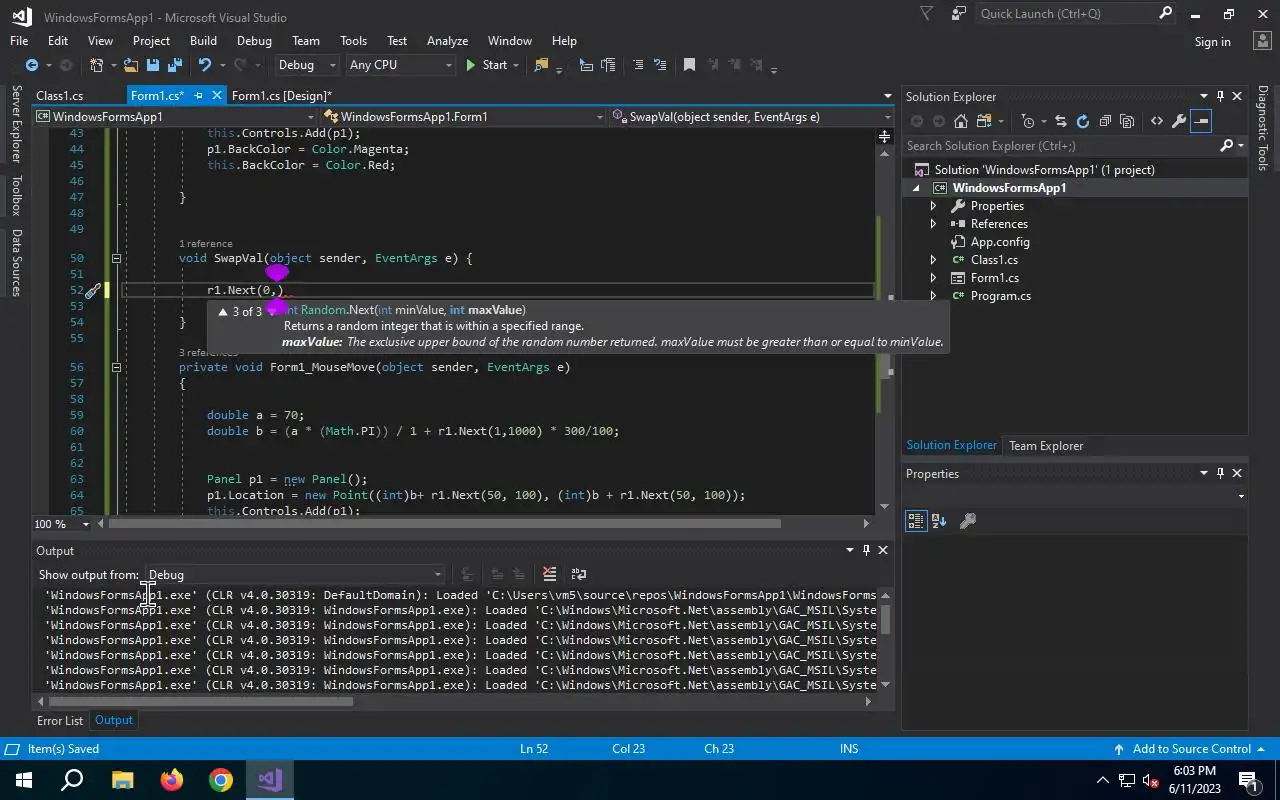The width and height of the screenshot is (1280, 800).
Task: Click the Open File toolbar icon
Action: coord(131,65)
